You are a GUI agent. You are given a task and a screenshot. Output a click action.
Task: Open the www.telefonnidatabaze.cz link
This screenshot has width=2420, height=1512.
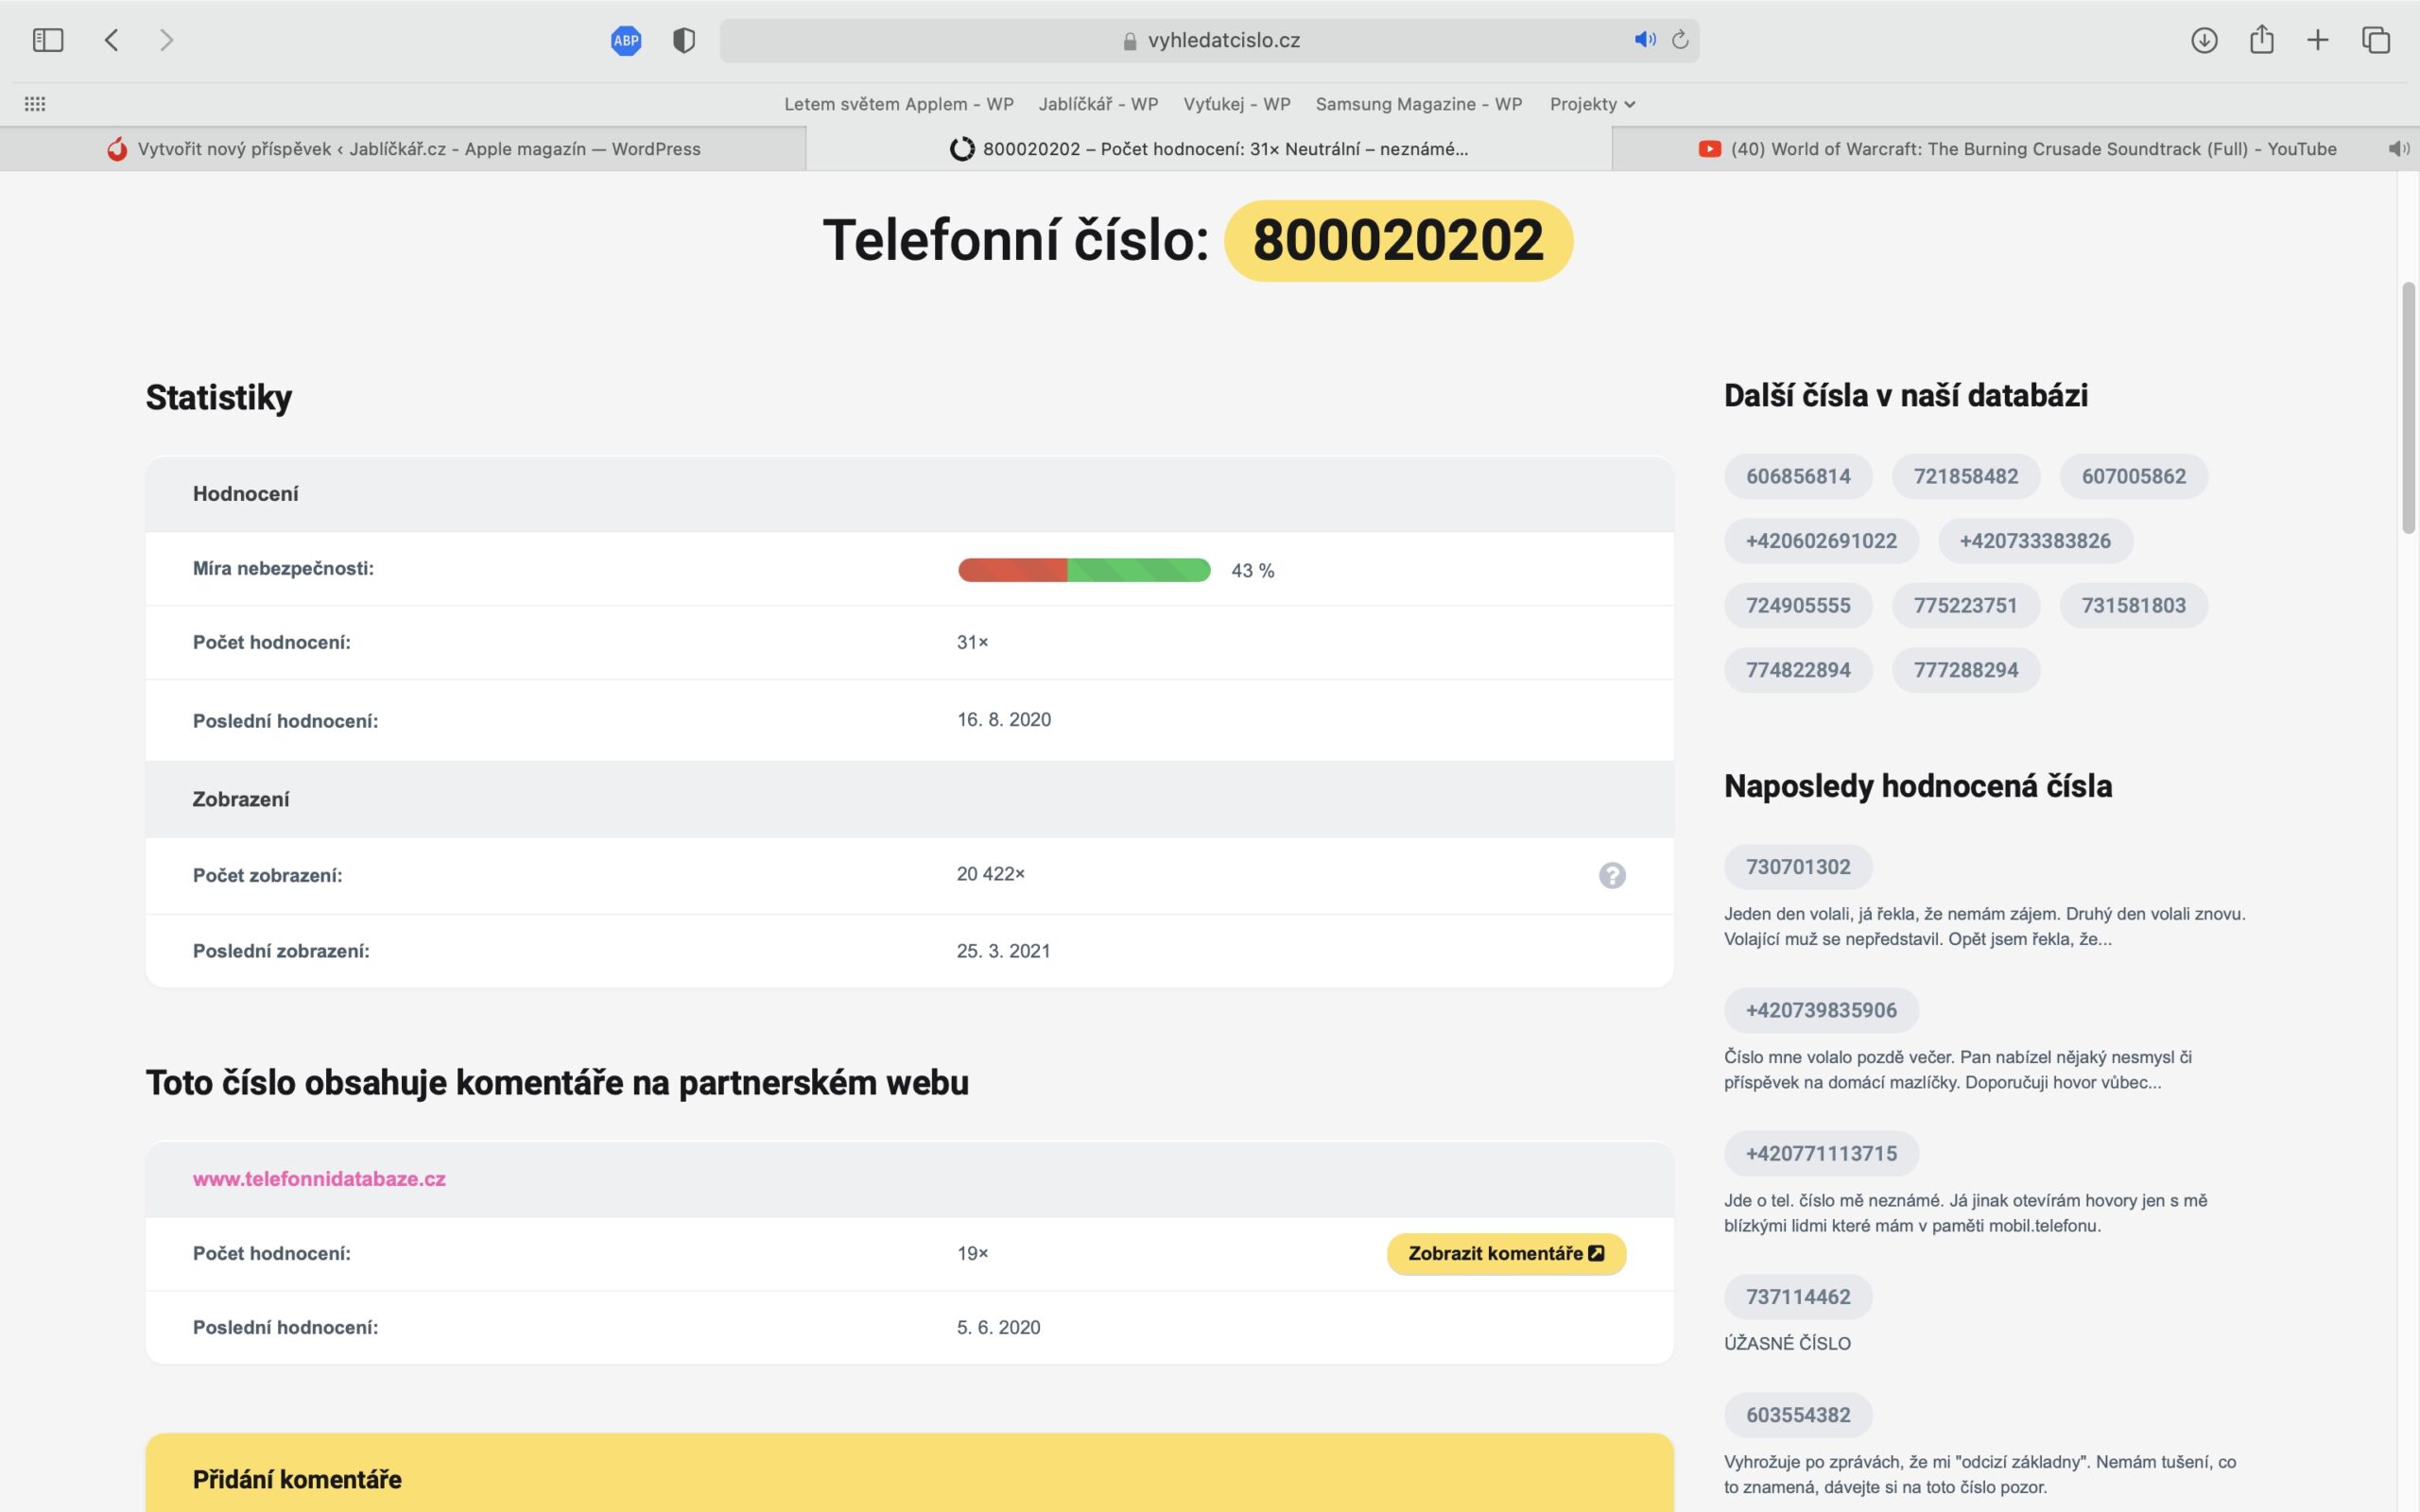pyautogui.click(x=321, y=1178)
